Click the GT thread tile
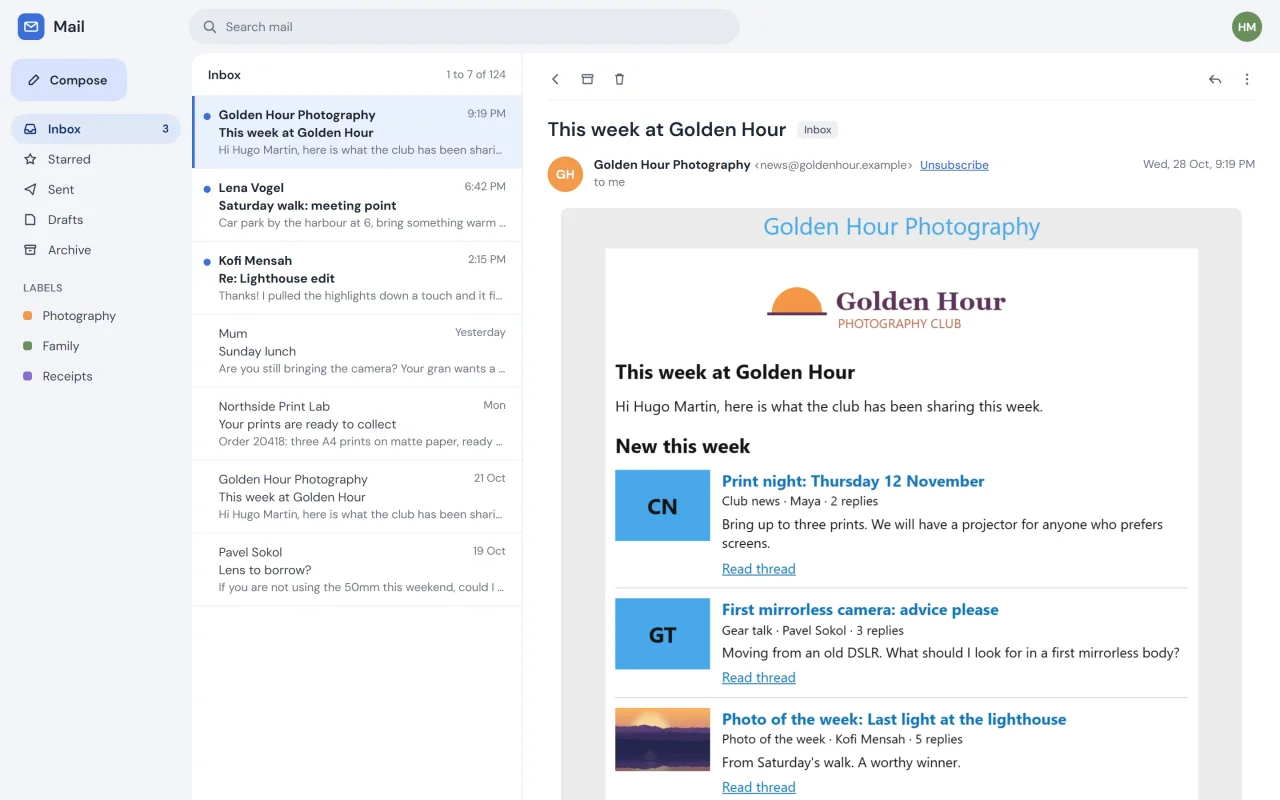Screen dimensions: 1280x800 pos(662,634)
